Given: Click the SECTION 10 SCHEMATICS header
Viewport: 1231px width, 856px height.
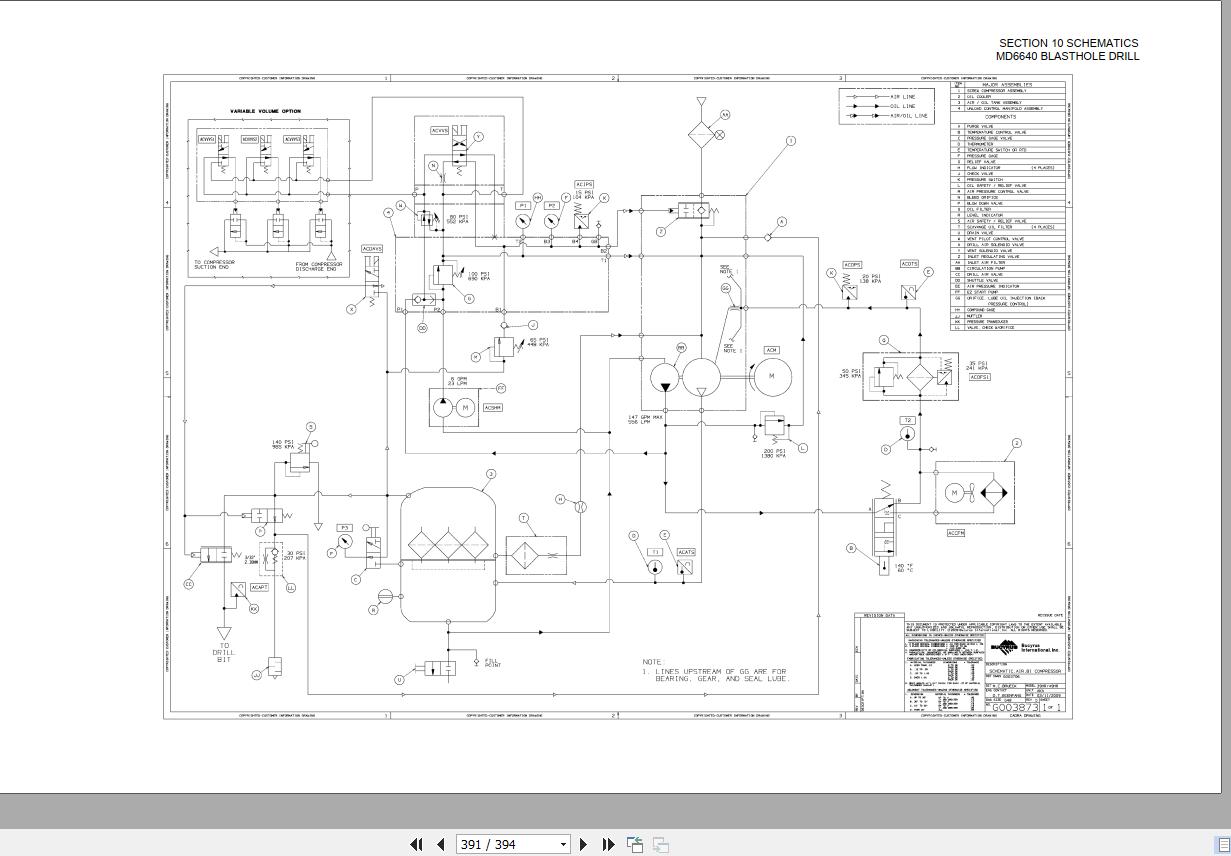Looking at the screenshot, I should [1068, 43].
